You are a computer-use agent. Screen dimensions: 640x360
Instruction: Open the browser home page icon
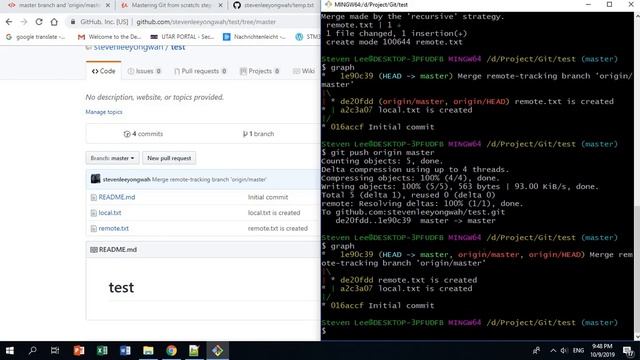[54, 22]
